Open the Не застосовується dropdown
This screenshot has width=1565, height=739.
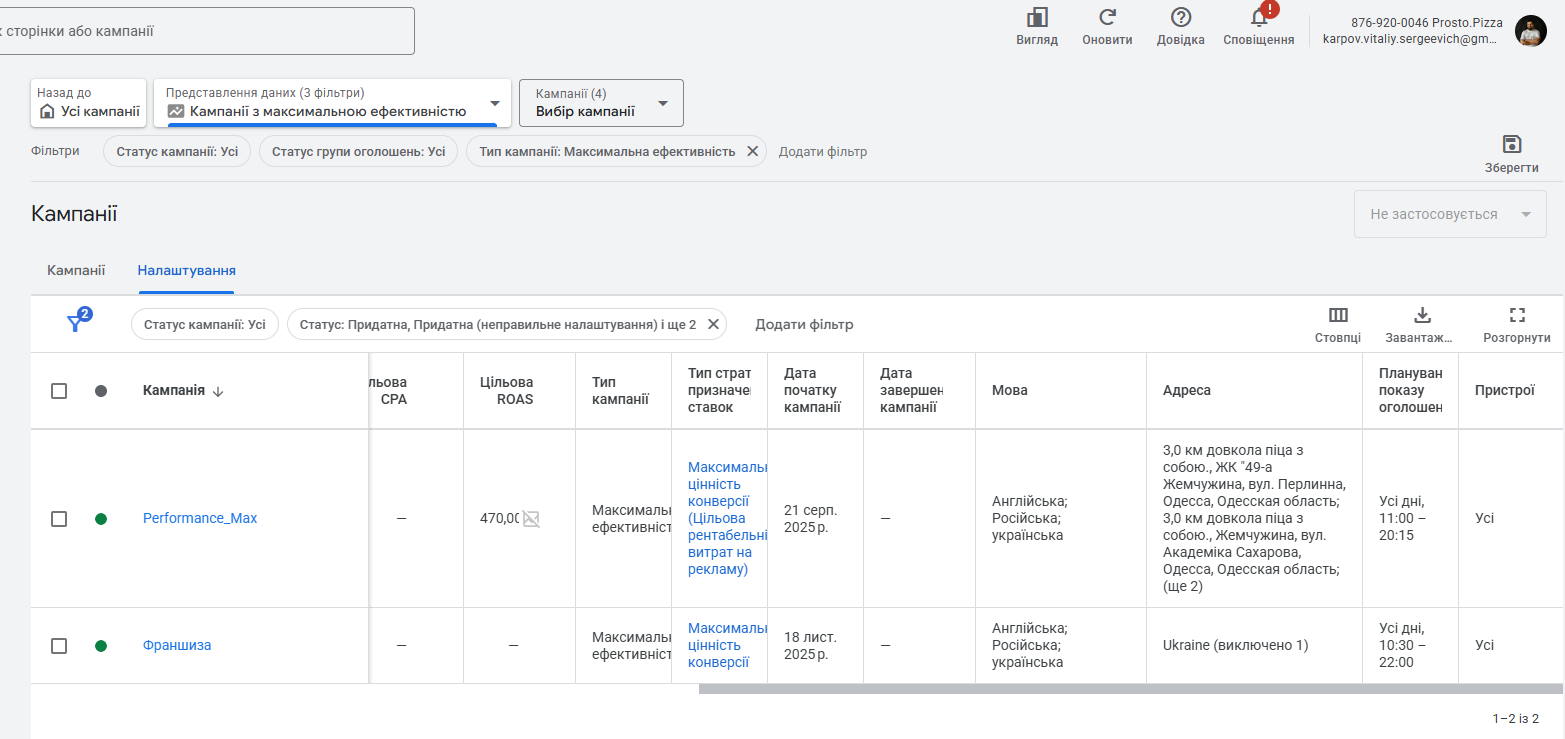[x=1449, y=214]
